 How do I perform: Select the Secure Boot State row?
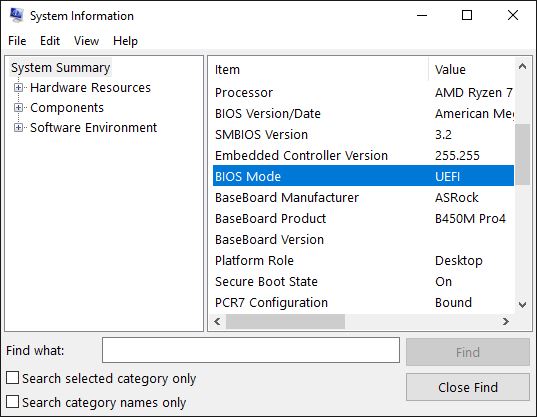tap(363, 282)
